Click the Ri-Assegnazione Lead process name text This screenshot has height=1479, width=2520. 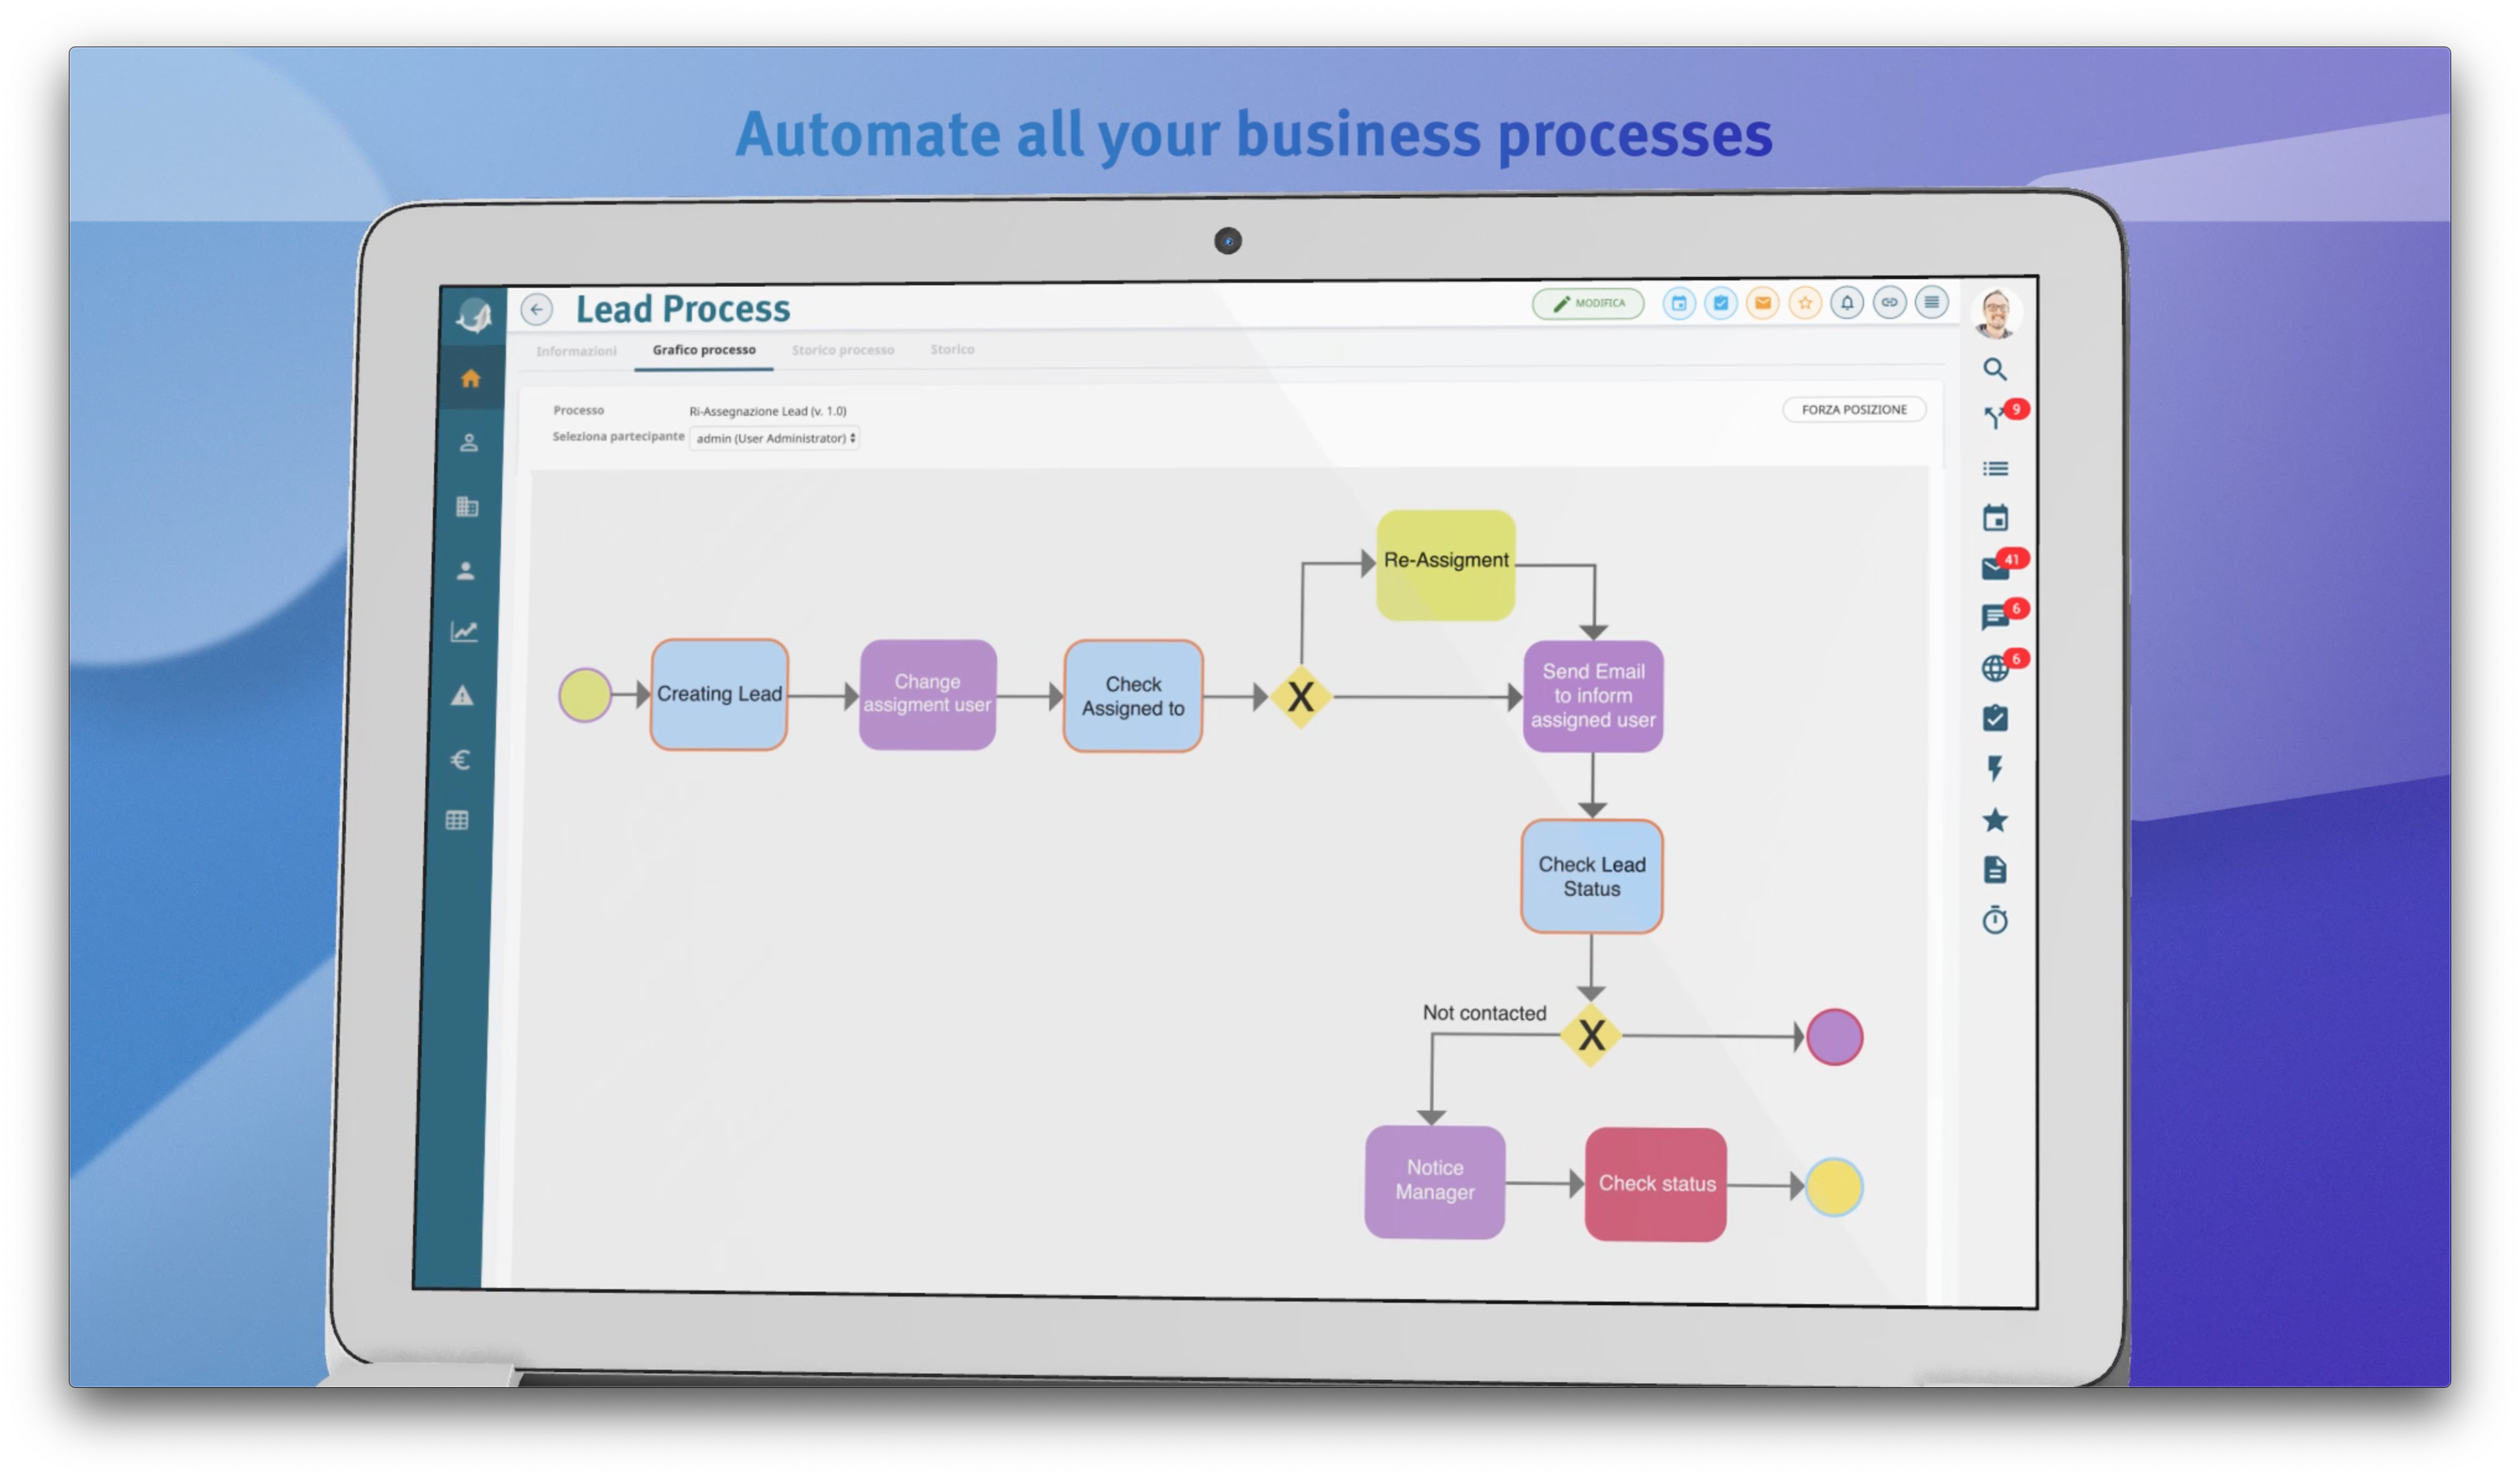pyautogui.click(x=768, y=411)
